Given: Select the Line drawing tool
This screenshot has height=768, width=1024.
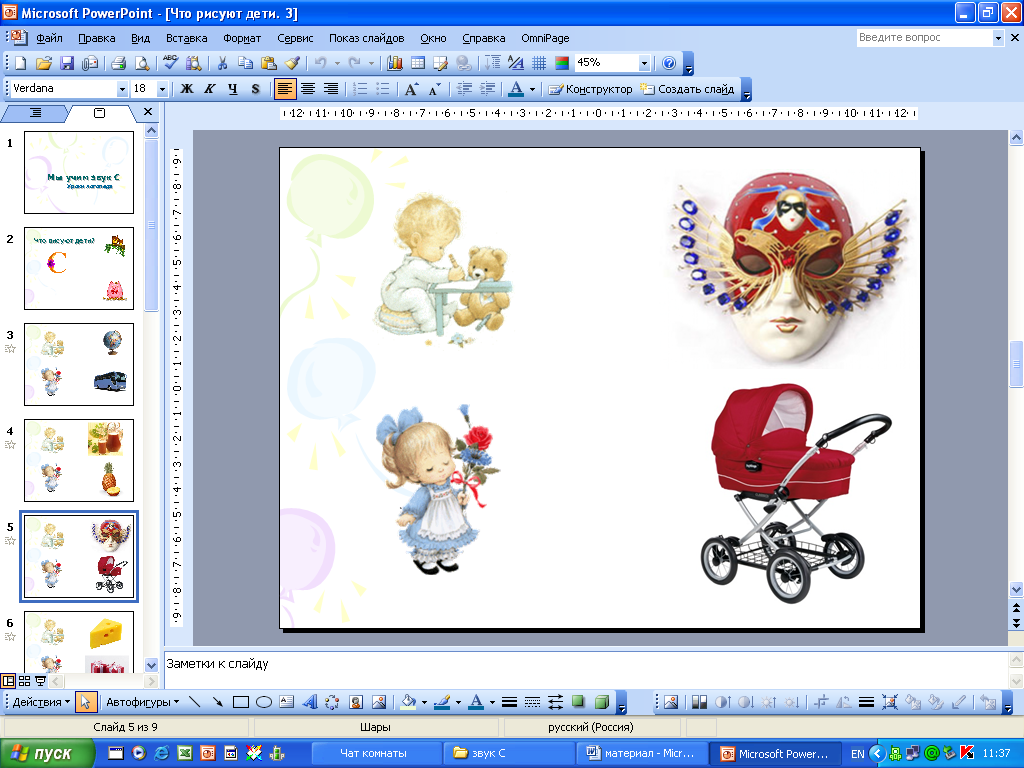Looking at the screenshot, I should (195, 702).
